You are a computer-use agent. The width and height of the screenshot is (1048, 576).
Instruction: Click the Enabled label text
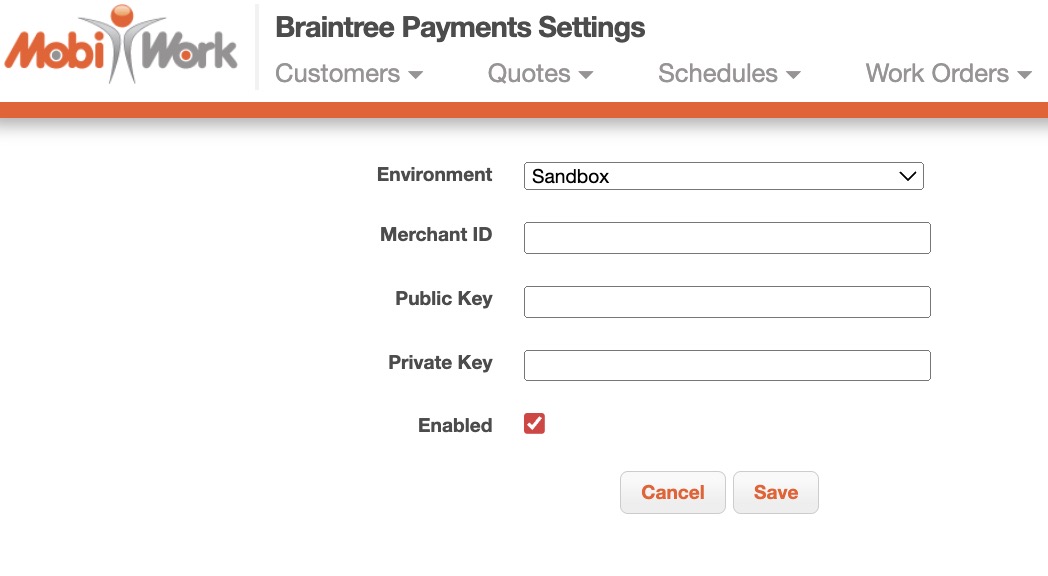(455, 425)
